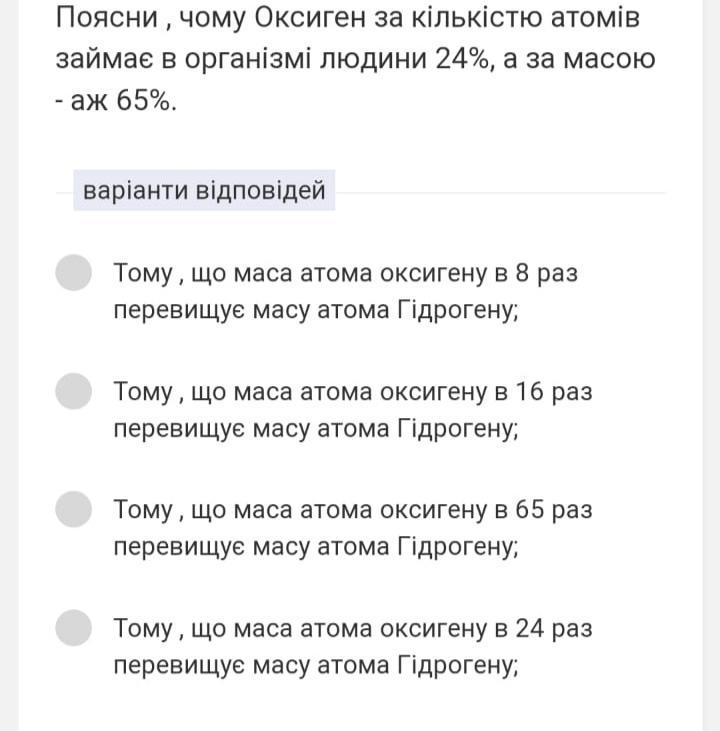Screen dimensions: 720x731
Task: Choose the "в 16 раз" radio option
Action: coord(74,391)
